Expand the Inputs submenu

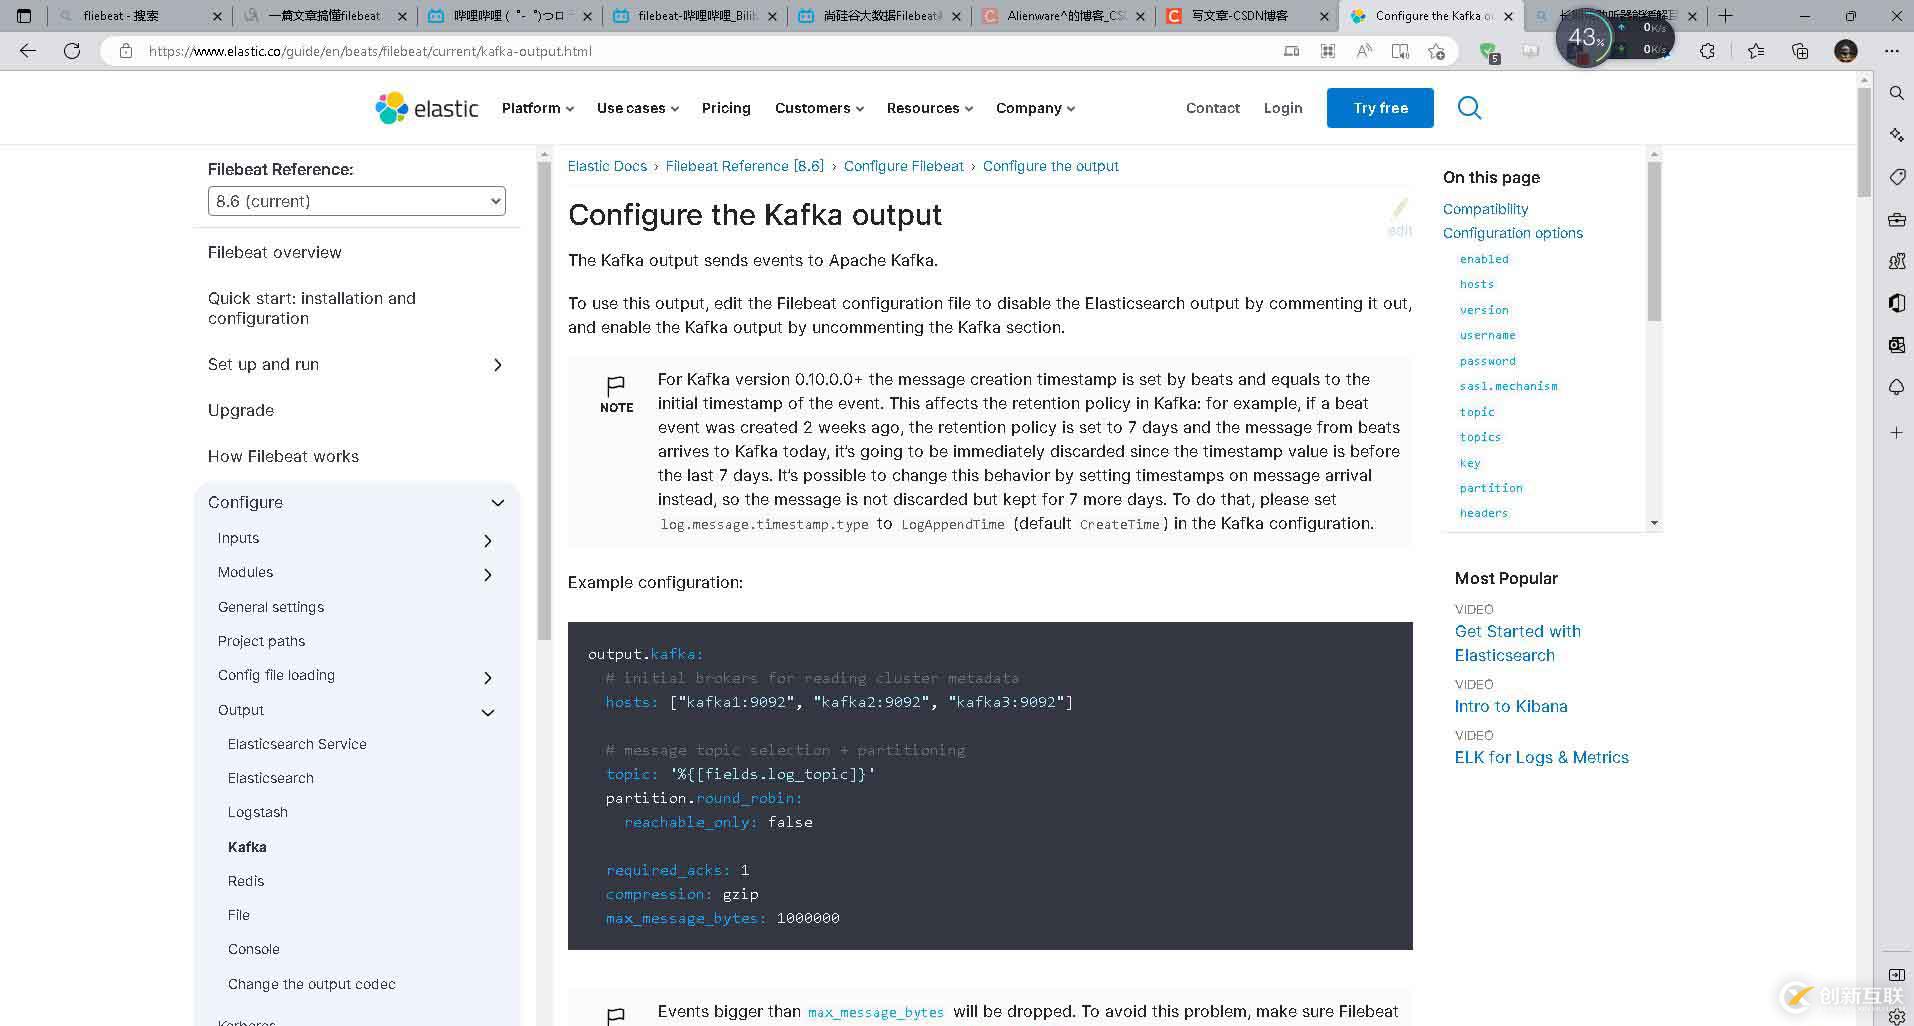(488, 540)
